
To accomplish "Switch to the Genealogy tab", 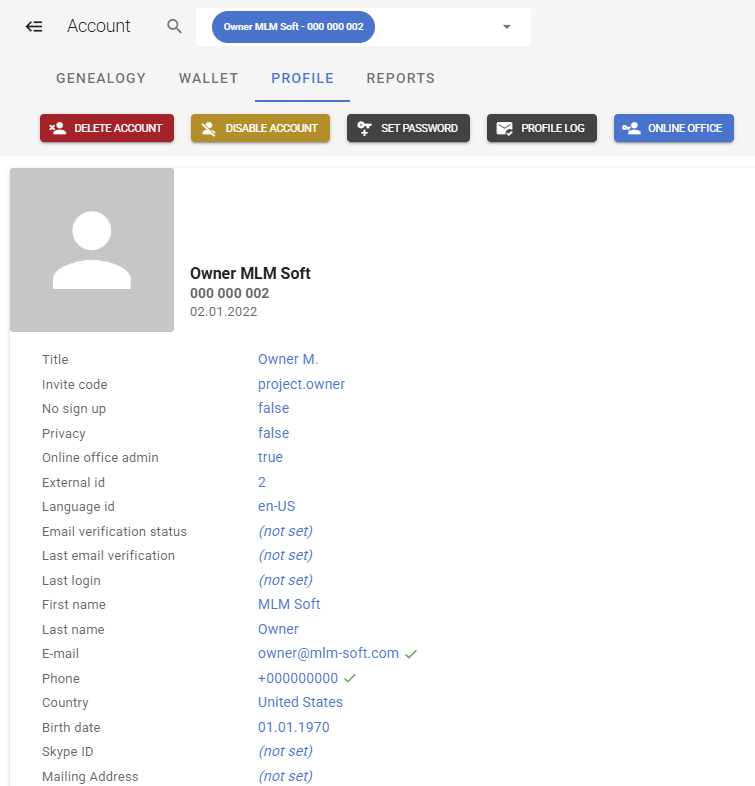I will click(101, 78).
